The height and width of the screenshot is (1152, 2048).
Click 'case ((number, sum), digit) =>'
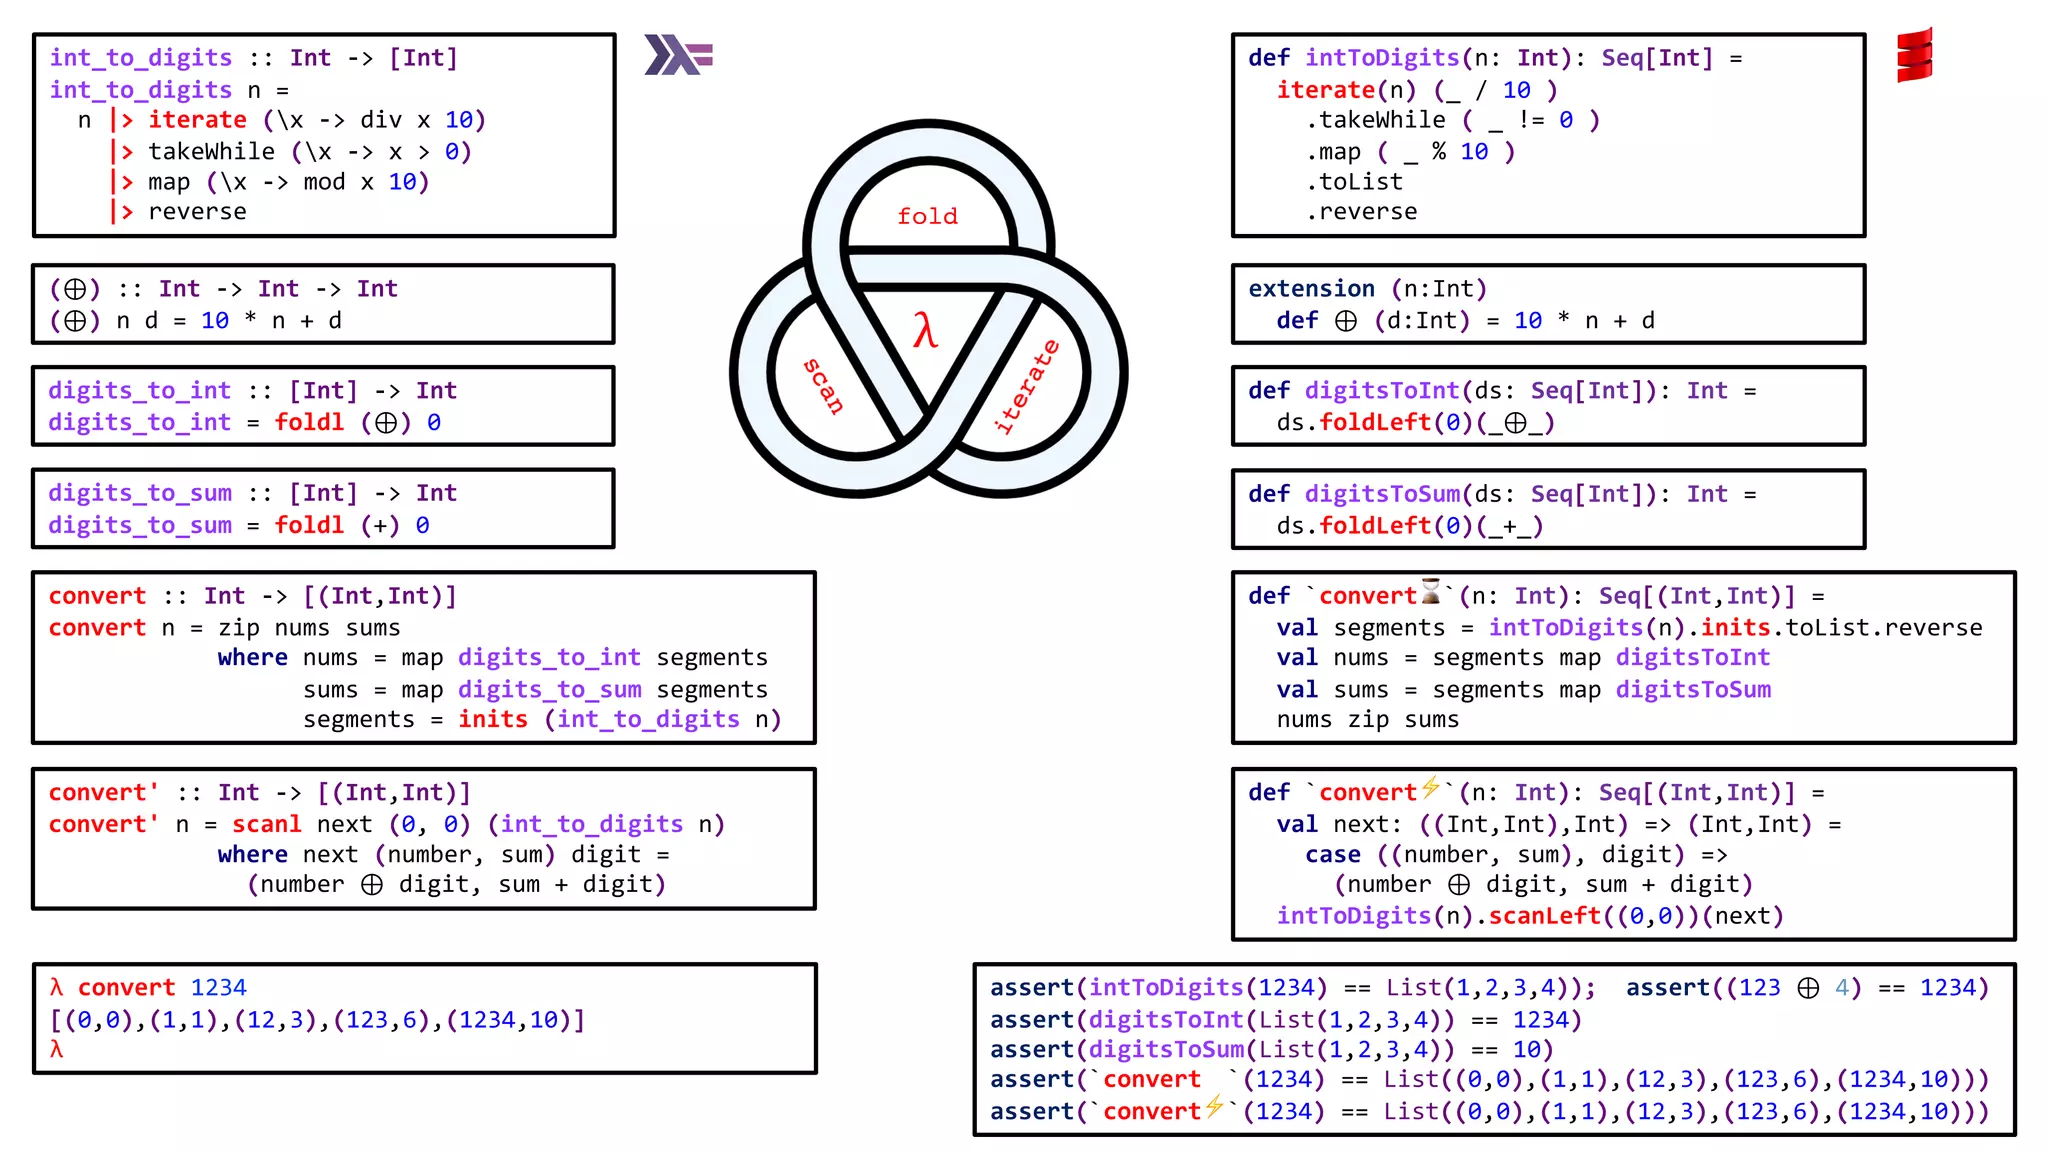(x=1516, y=855)
